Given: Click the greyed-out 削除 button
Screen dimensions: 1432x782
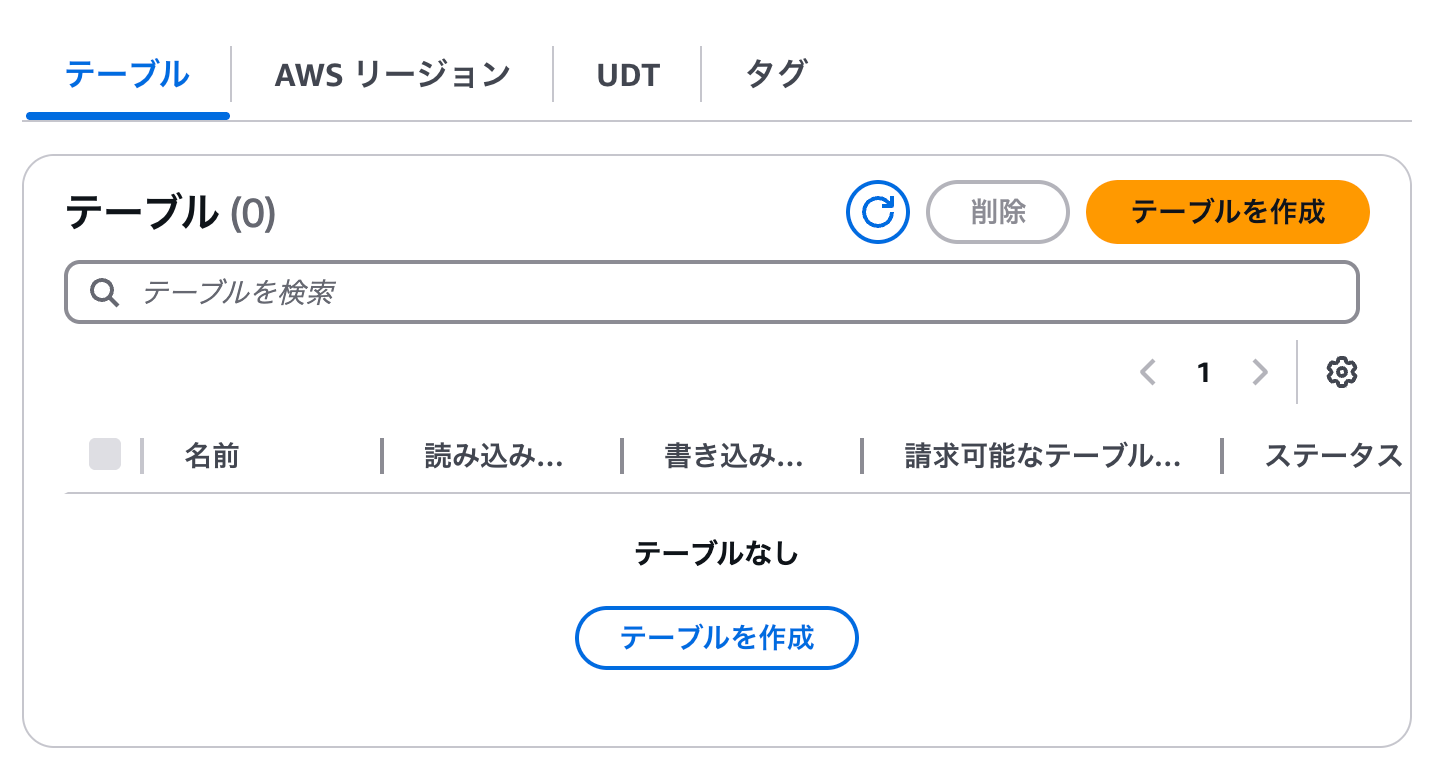Looking at the screenshot, I should (x=998, y=212).
